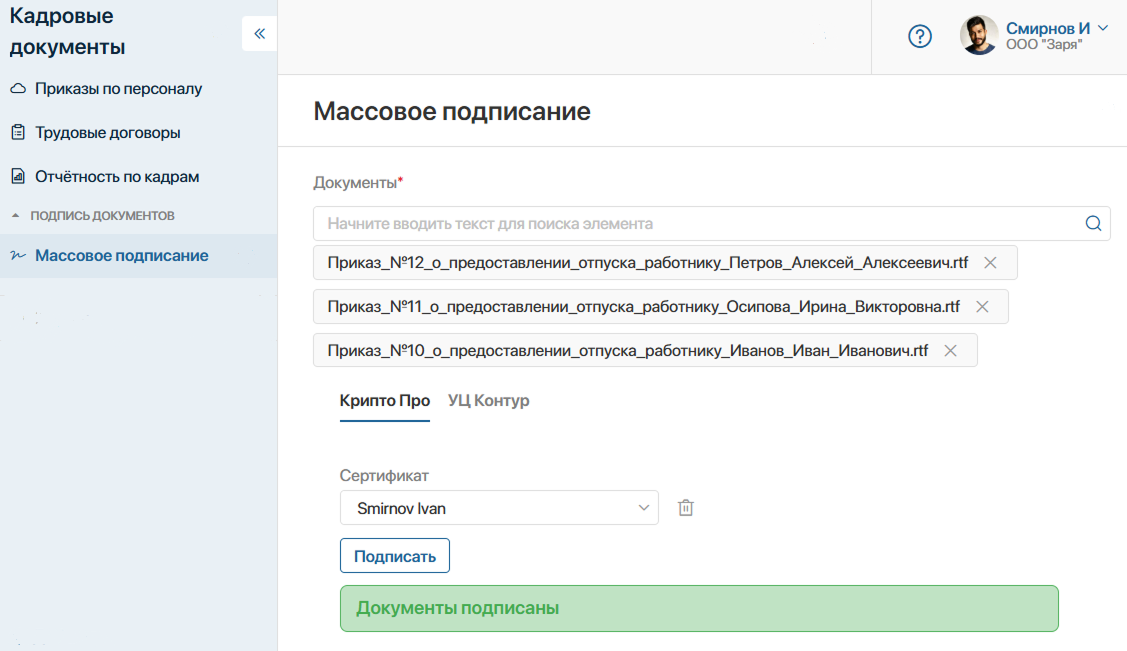
Task: Click the ООО "Заря" company label
Action: 1044,45
